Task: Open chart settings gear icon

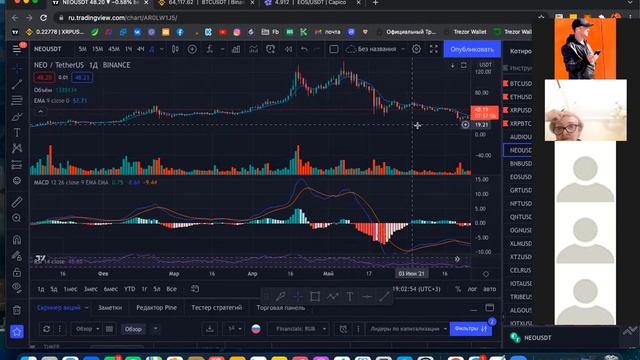Action: [x=416, y=49]
